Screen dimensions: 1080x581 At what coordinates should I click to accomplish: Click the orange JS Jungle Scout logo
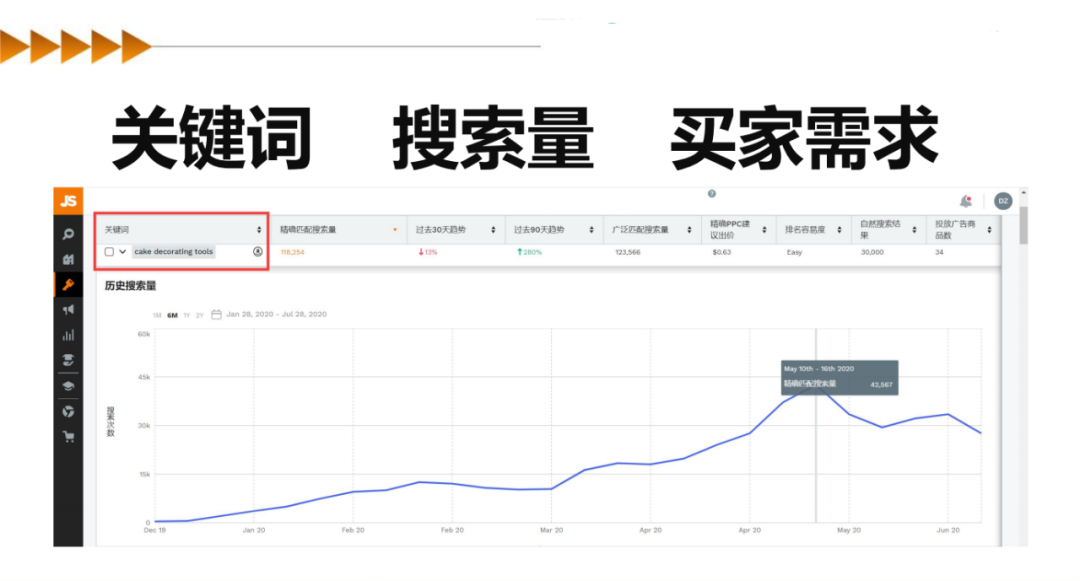[x=68, y=201]
